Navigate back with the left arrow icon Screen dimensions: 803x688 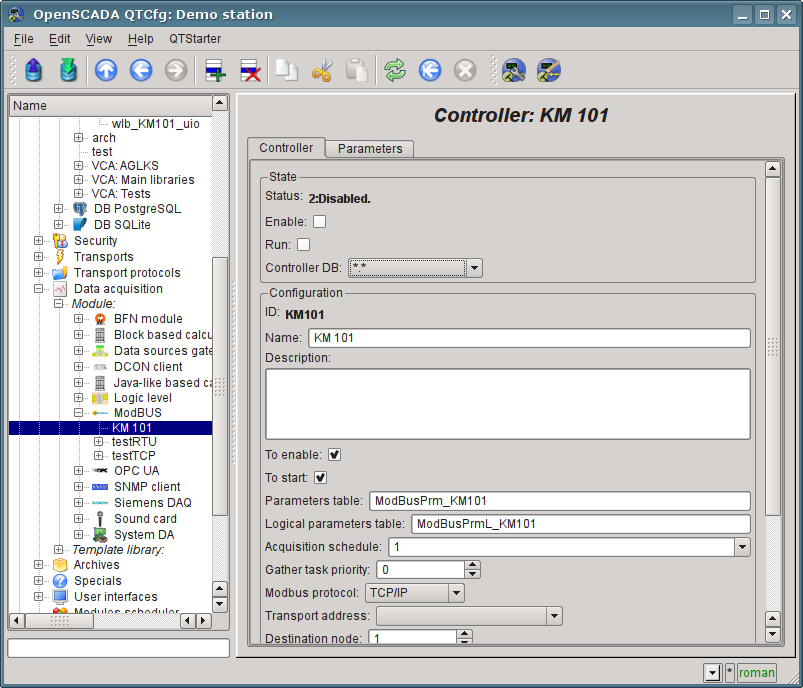tap(141, 70)
